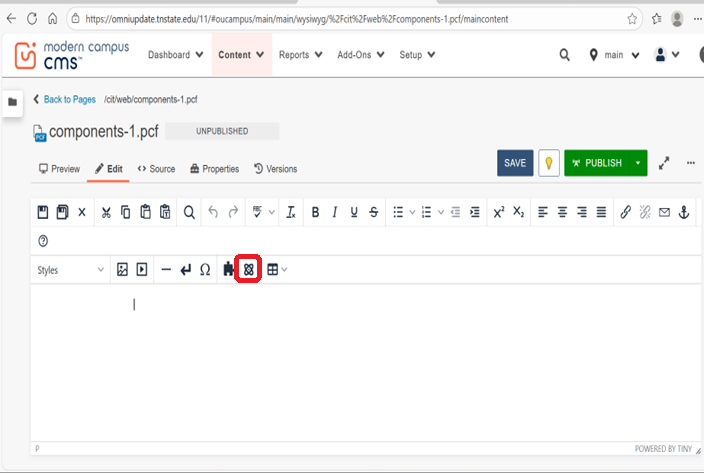Image resolution: width=704 pixels, height=473 pixels.
Task: Switch to the Source tab
Action: [156, 169]
